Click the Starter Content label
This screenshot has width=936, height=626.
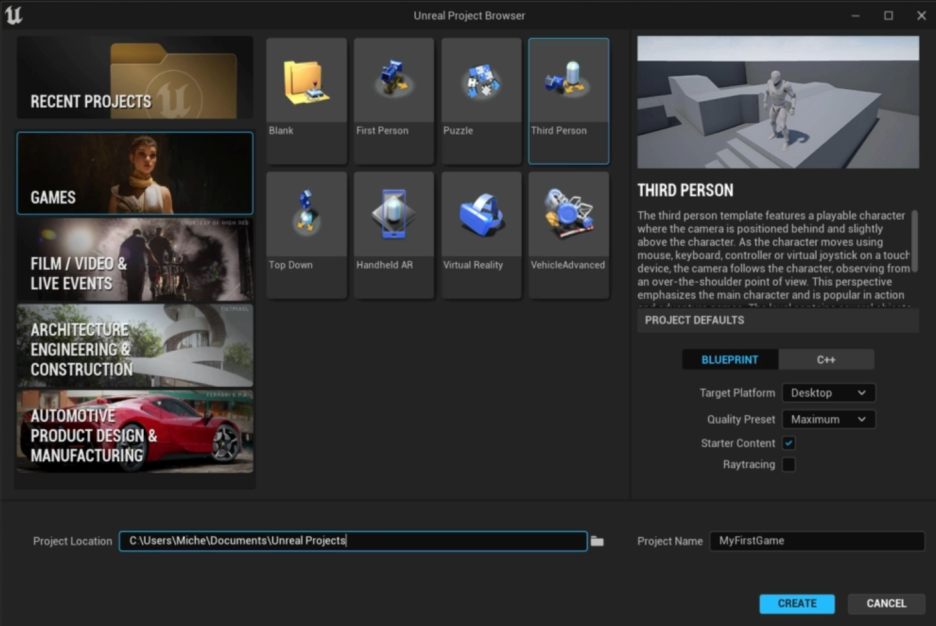pyautogui.click(x=738, y=443)
